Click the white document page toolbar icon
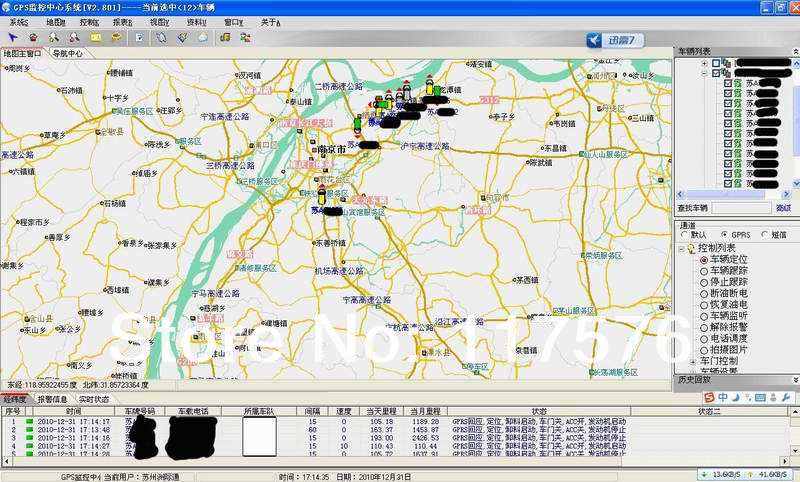This screenshot has height=482, width=800. pyautogui.click(x=139, y=37)
